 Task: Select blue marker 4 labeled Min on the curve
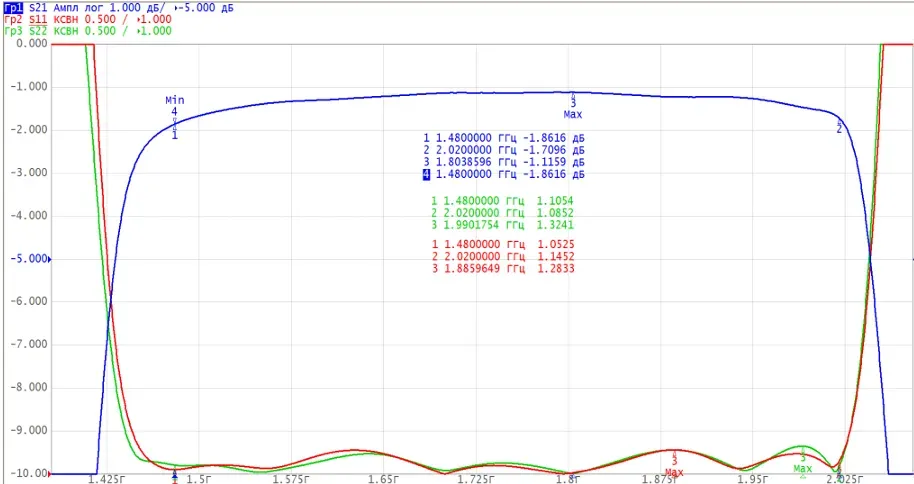click(174, 111)
